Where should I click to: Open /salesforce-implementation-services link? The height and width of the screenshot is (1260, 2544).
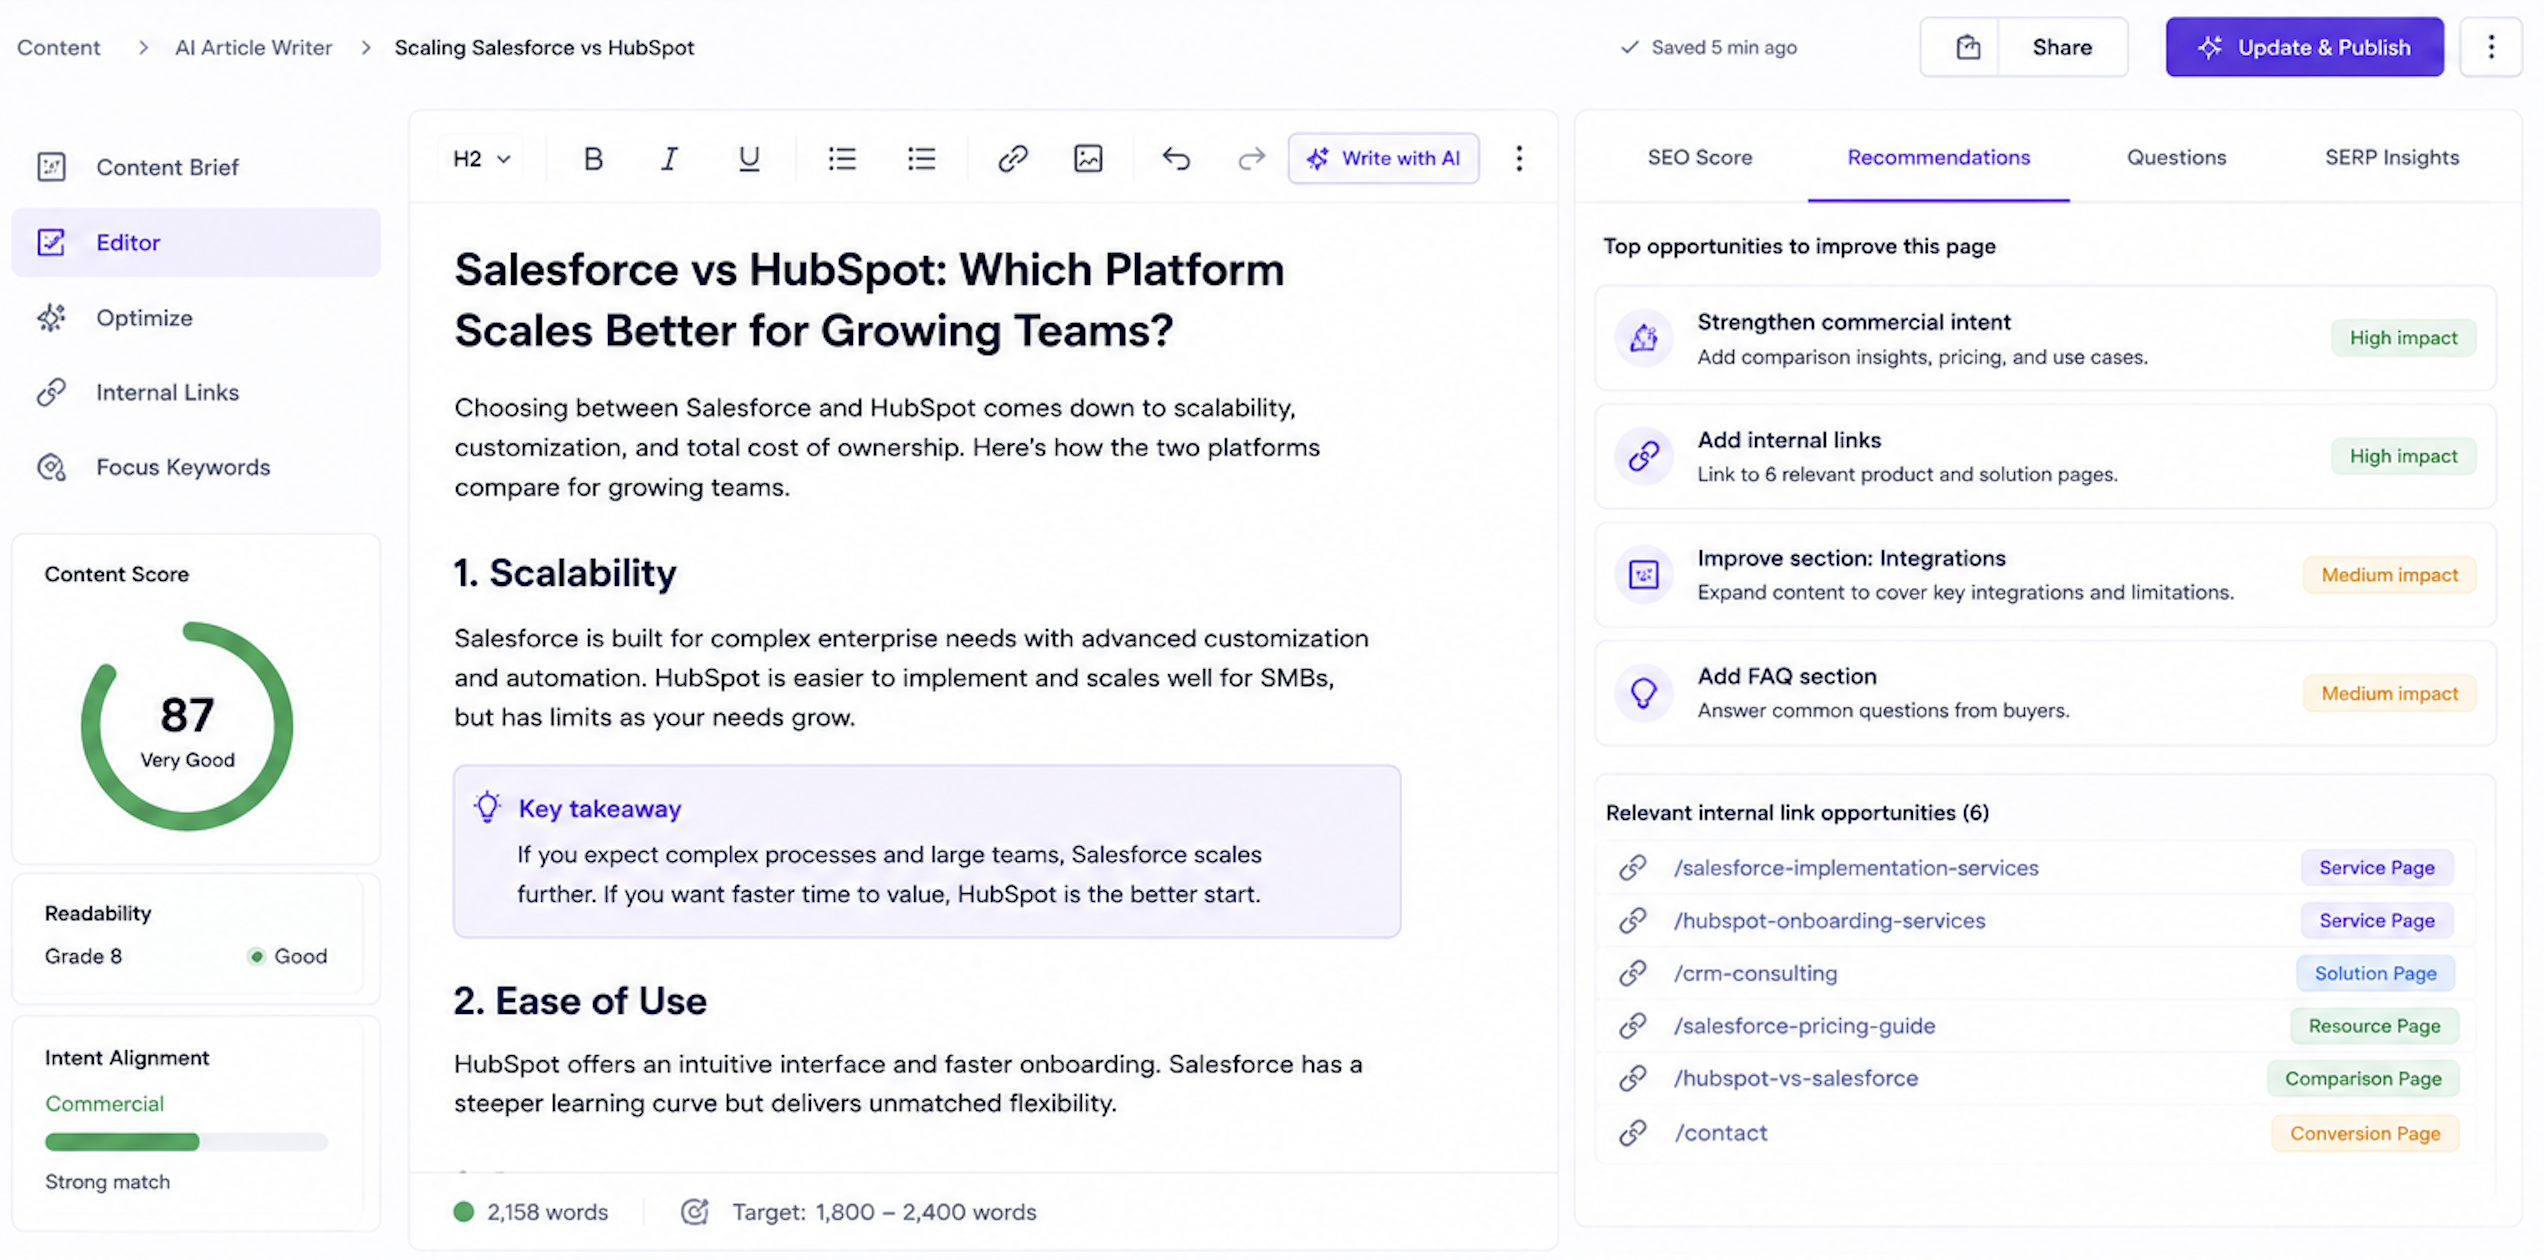1856,868
